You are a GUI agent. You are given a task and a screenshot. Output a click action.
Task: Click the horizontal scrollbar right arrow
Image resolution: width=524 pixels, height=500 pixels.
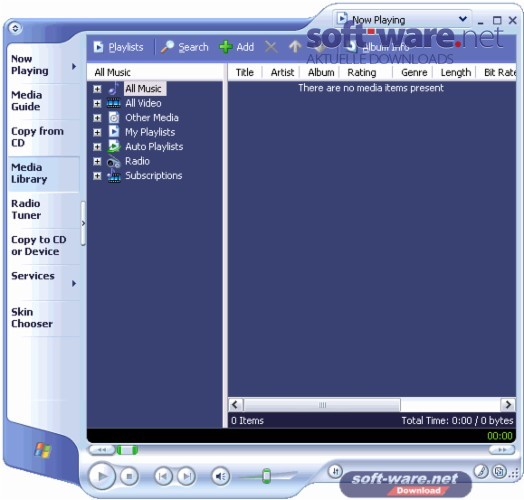coord(508,405)
